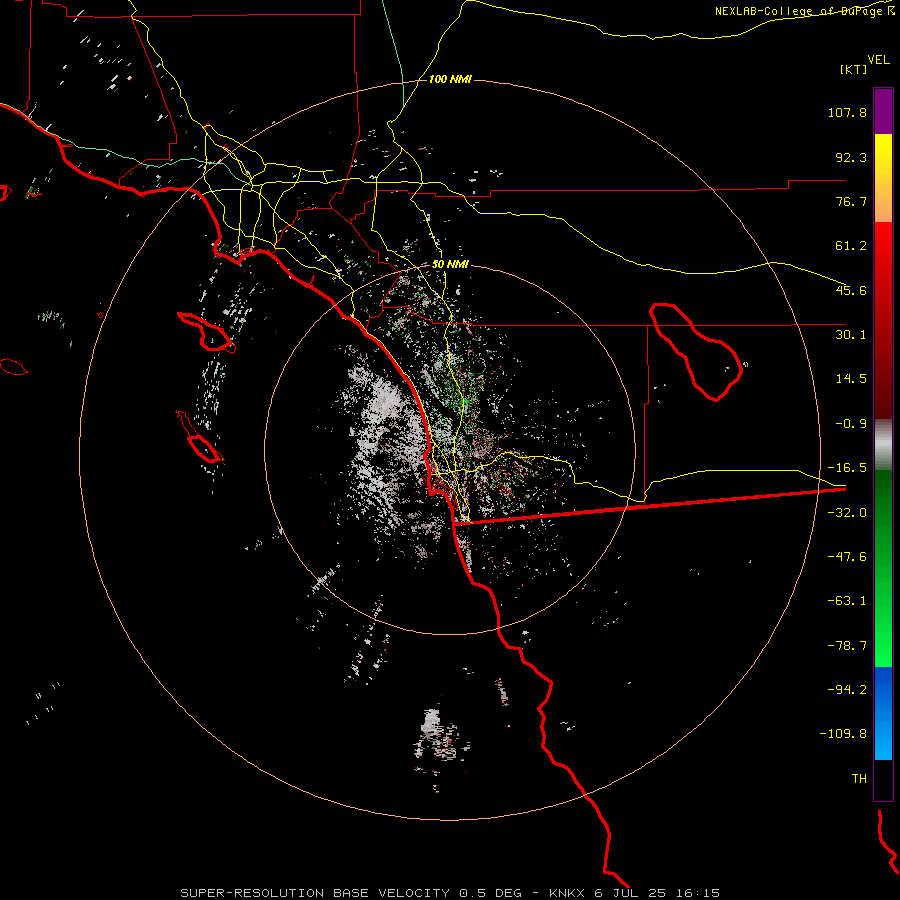This screenshot has width=900, height=900.
Task: Select the 61.2 scale value
Action: [851, 246]
